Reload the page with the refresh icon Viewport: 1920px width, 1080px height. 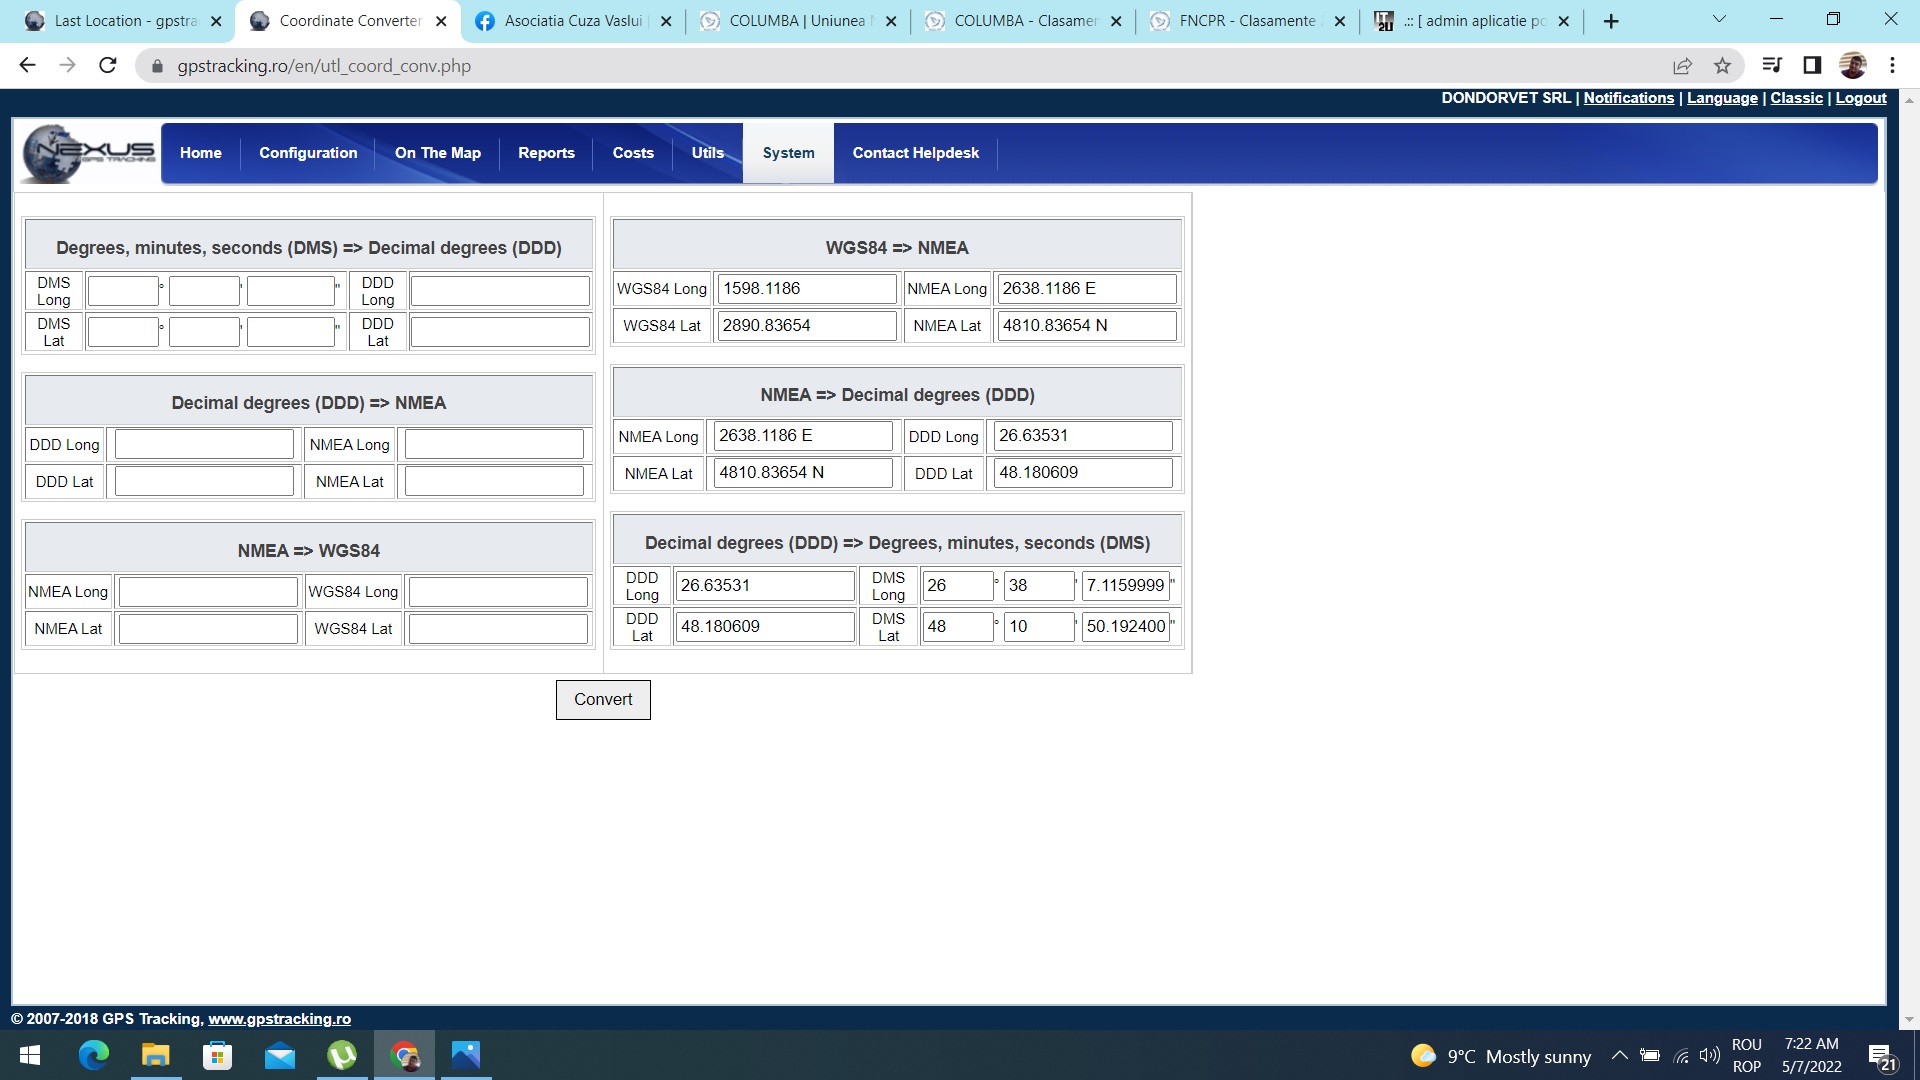coord(108,66)
